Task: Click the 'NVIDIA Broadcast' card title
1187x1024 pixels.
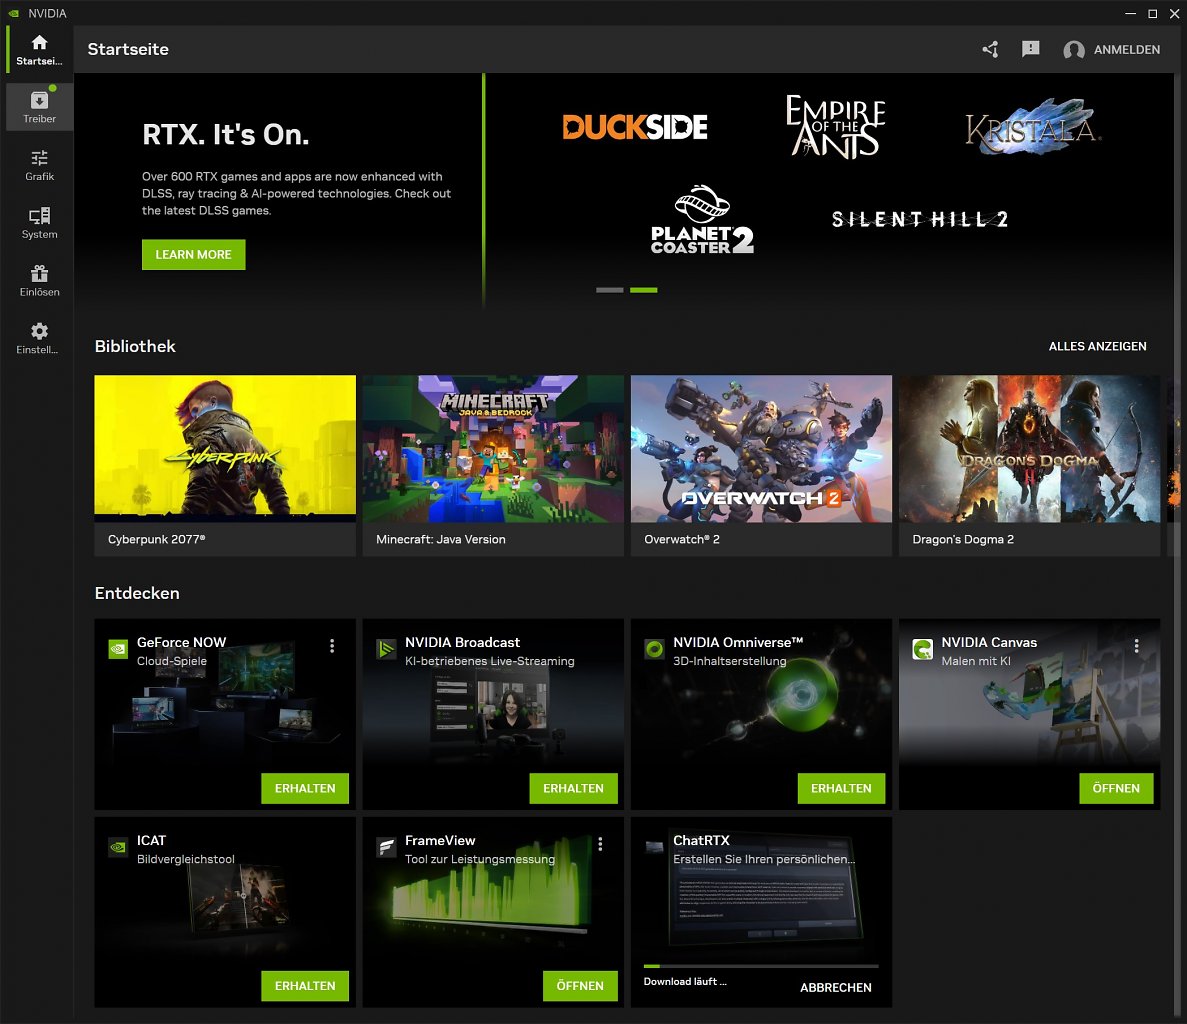Action: pos(462,642)
